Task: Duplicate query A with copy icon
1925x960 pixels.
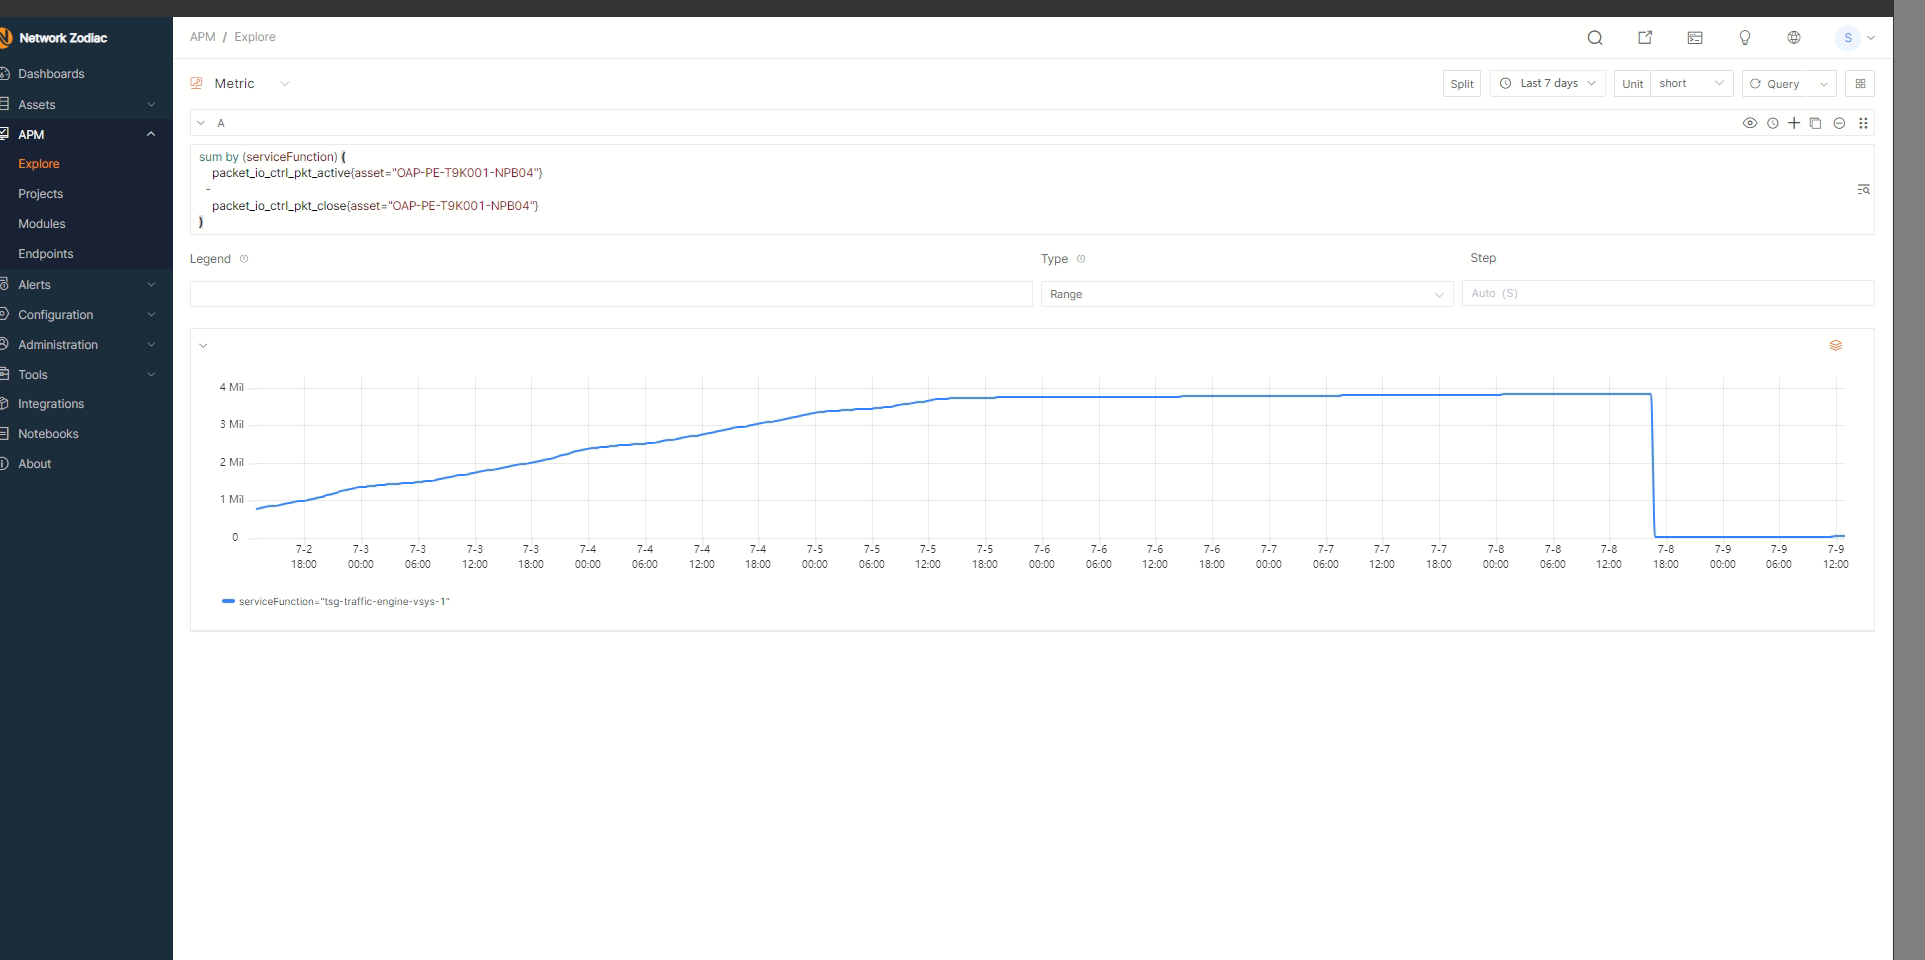Action: pos(1816,123)
